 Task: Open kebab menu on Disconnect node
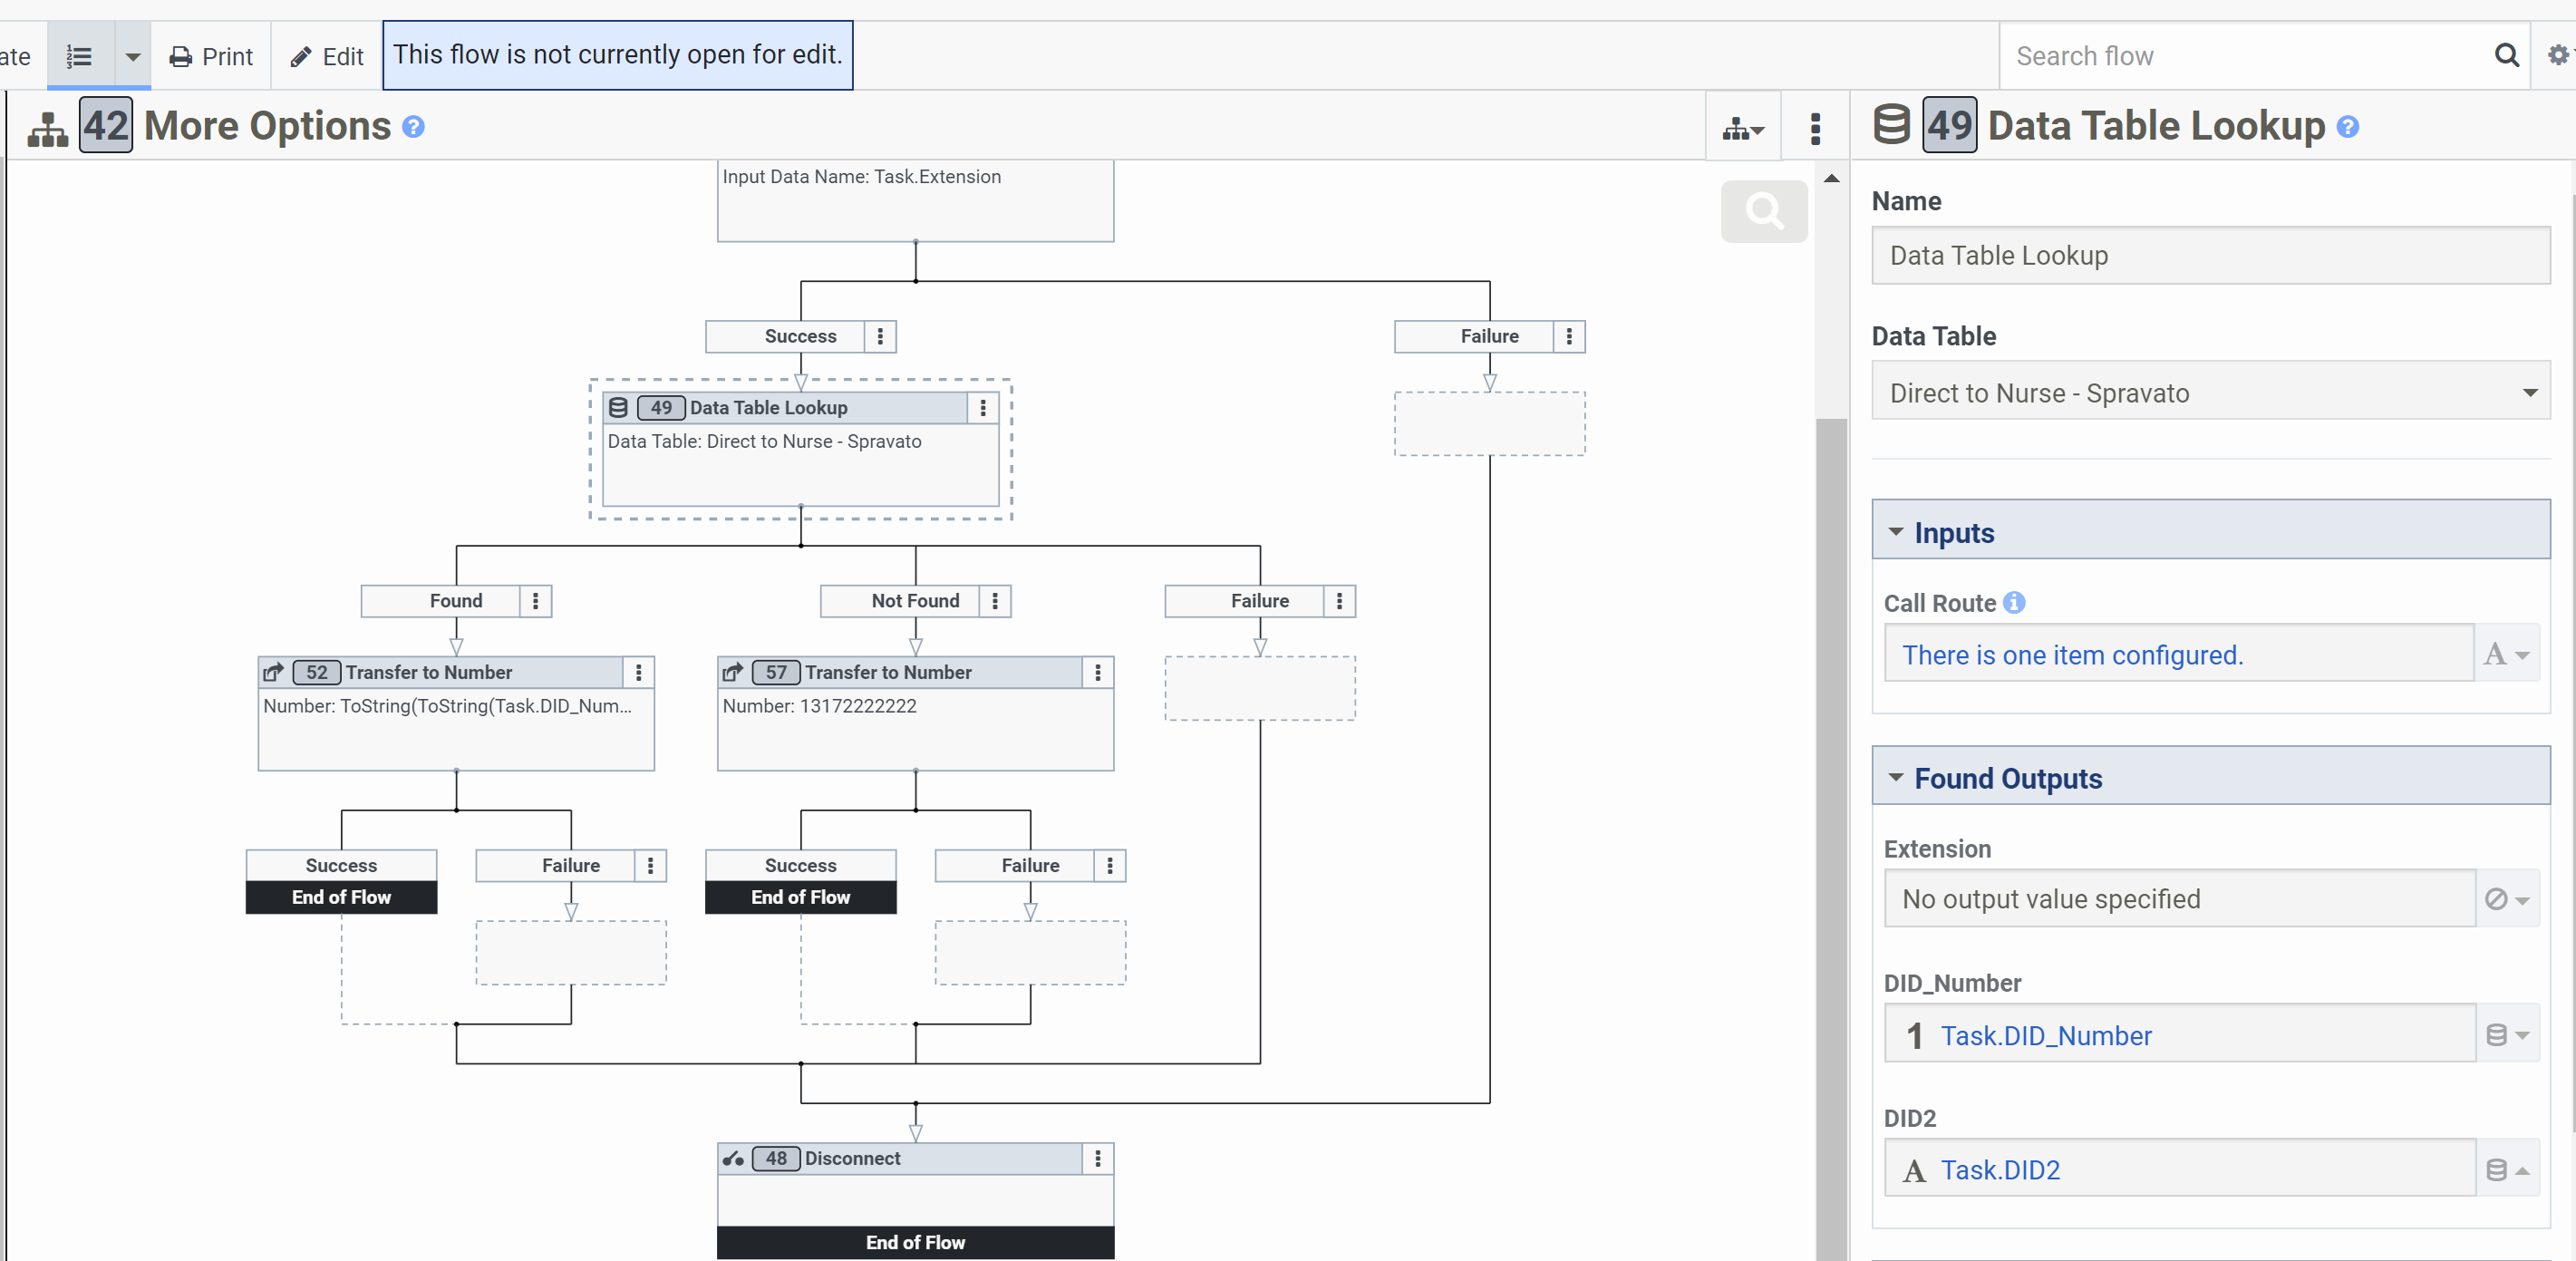[x=1098, y=1159]
